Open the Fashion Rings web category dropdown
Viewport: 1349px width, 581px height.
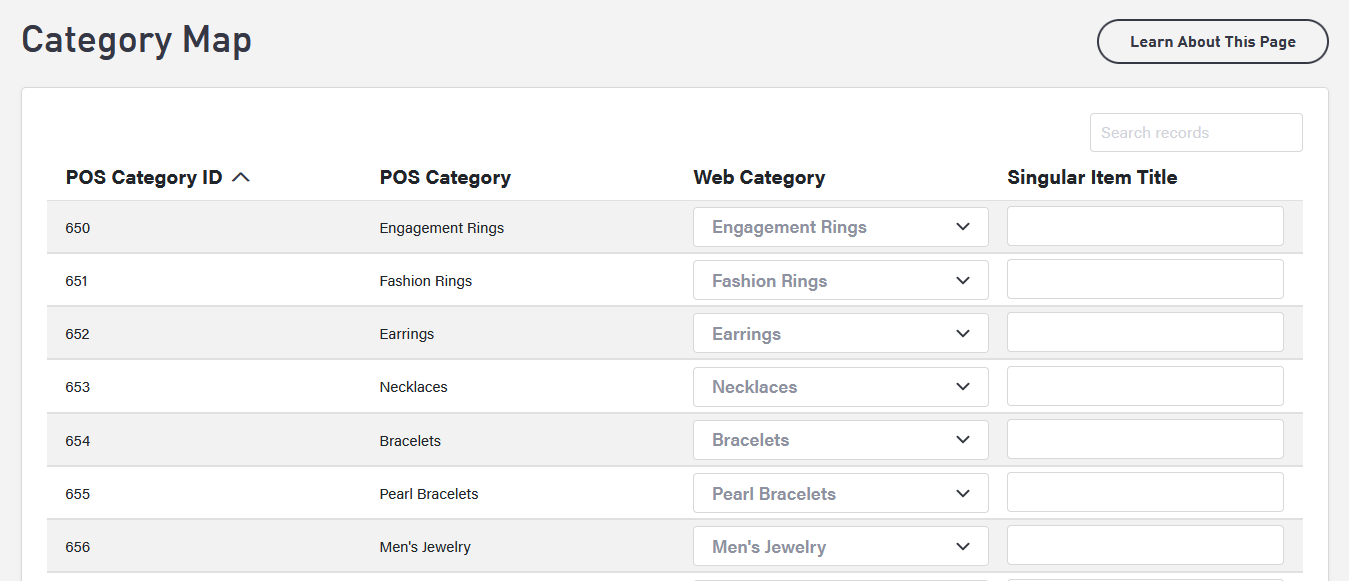[x=840, y=281]
